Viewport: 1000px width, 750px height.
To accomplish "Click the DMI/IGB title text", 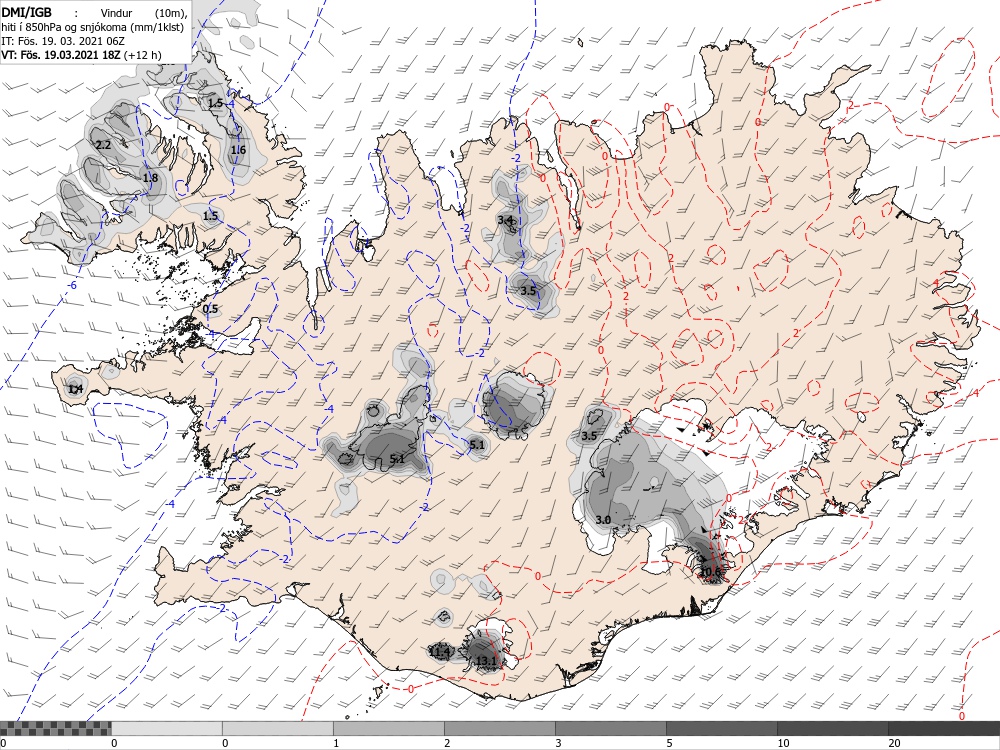I will 27,12.
